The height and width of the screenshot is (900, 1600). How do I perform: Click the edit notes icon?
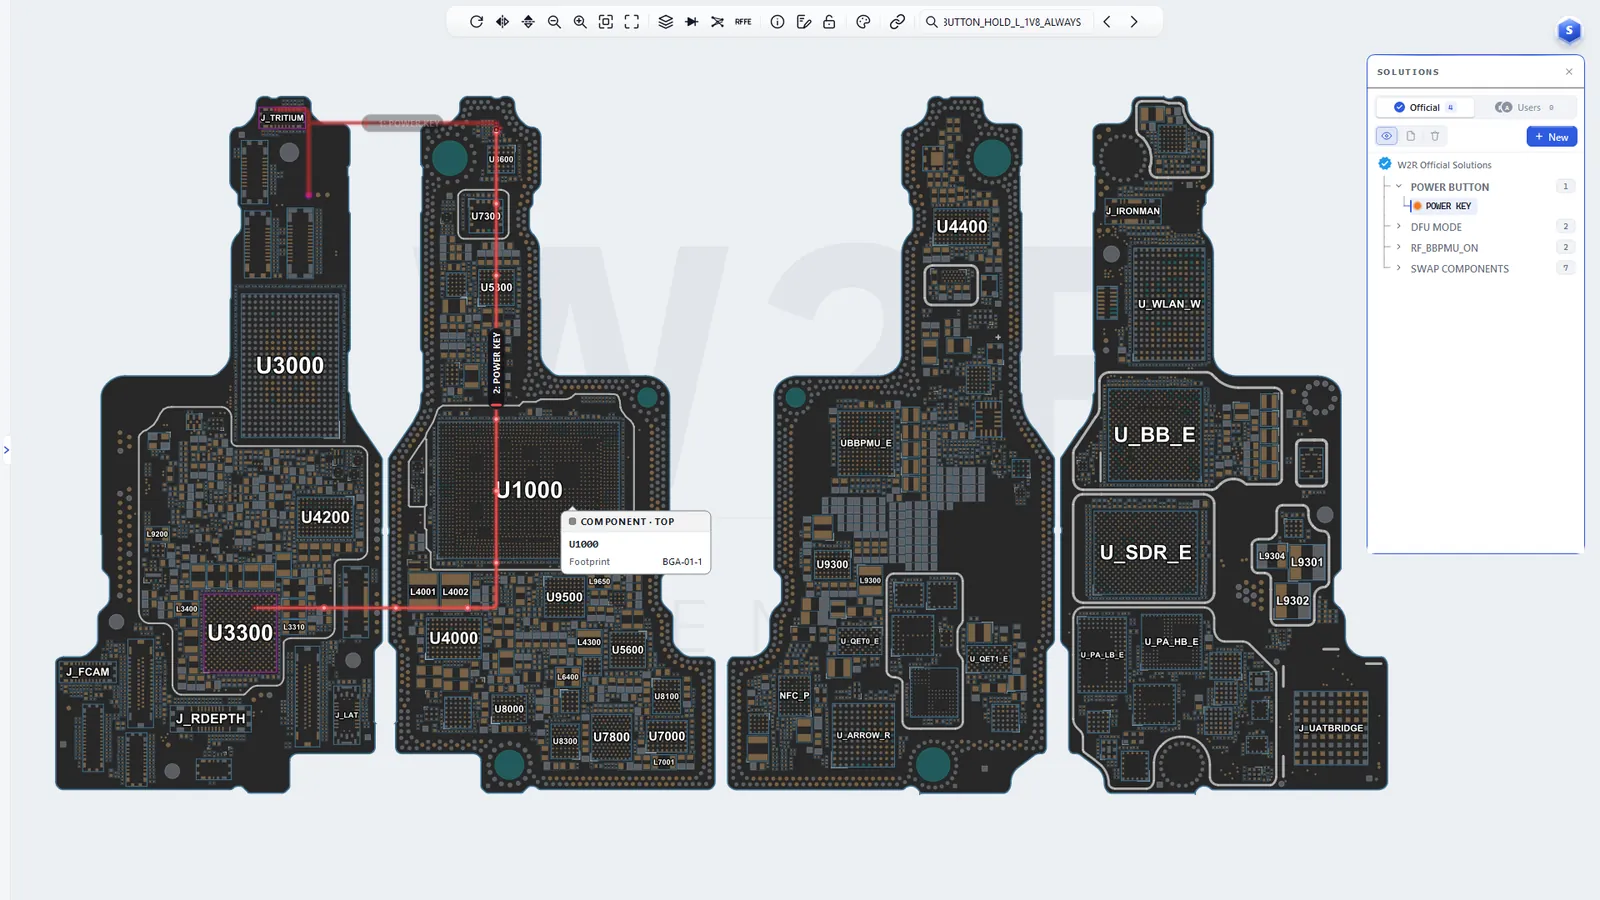pyautogui.click(x=803, y=22)
